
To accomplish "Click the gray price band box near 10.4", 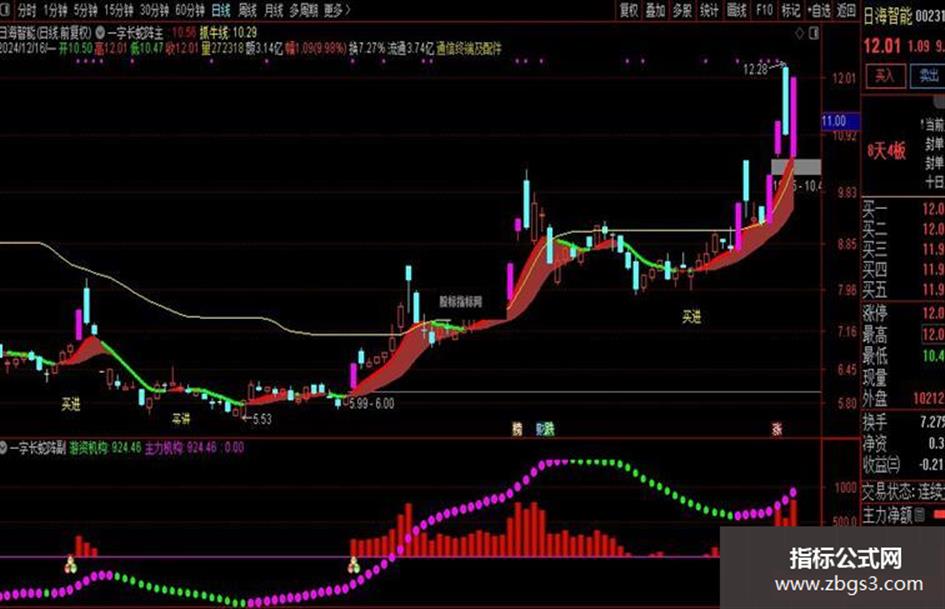I will 796,167.
